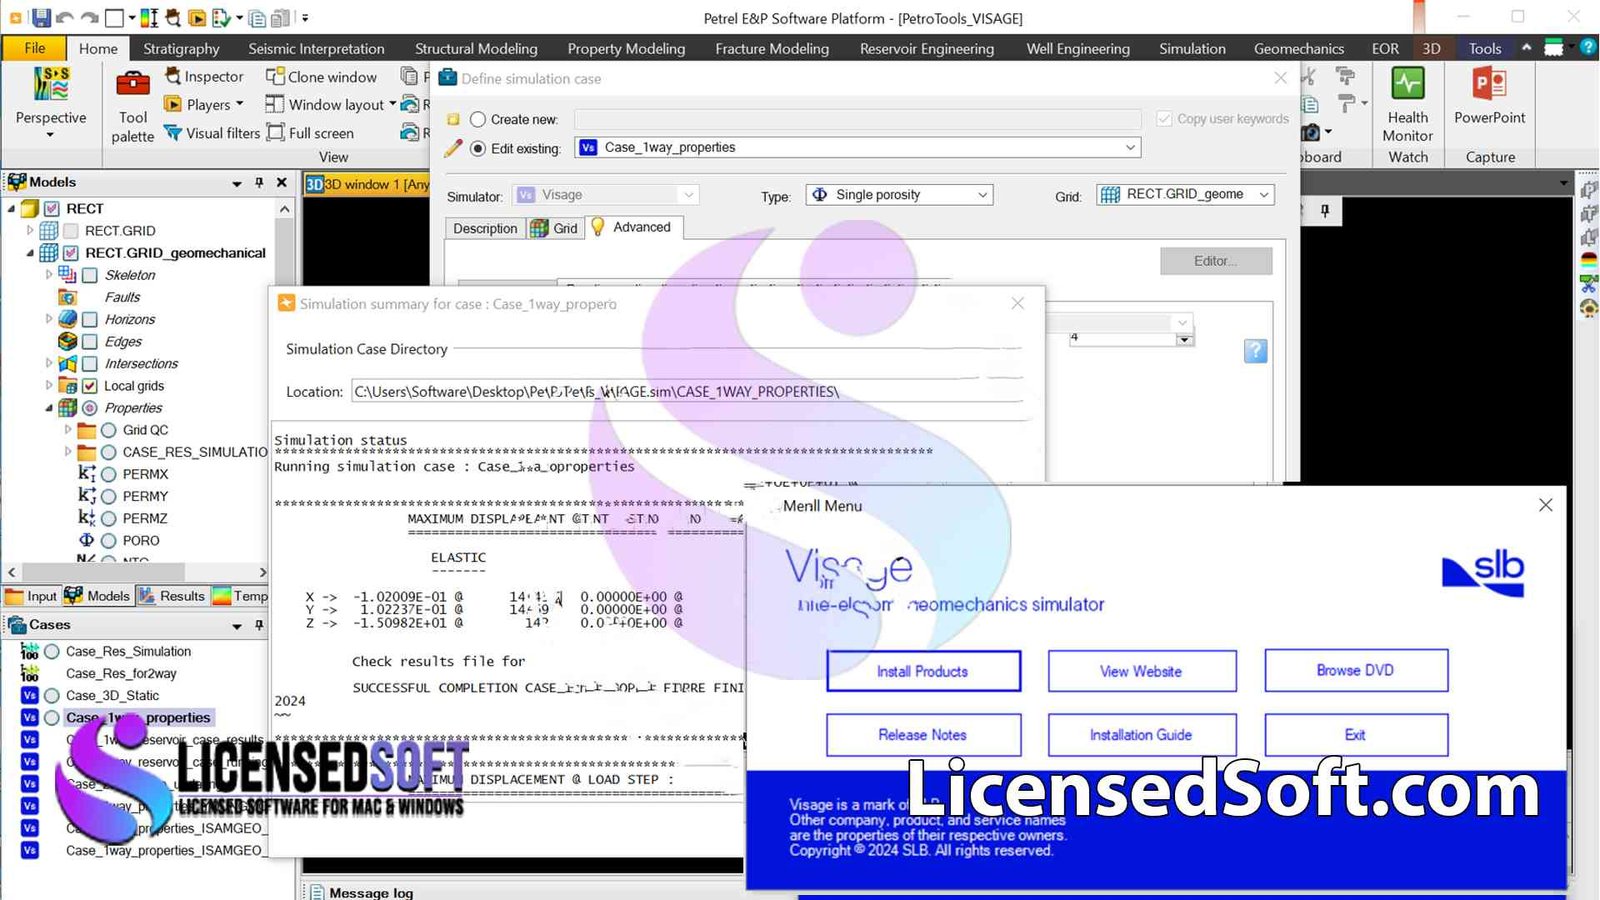Click the Redo icon in title bar

click(x=89, y=18)
